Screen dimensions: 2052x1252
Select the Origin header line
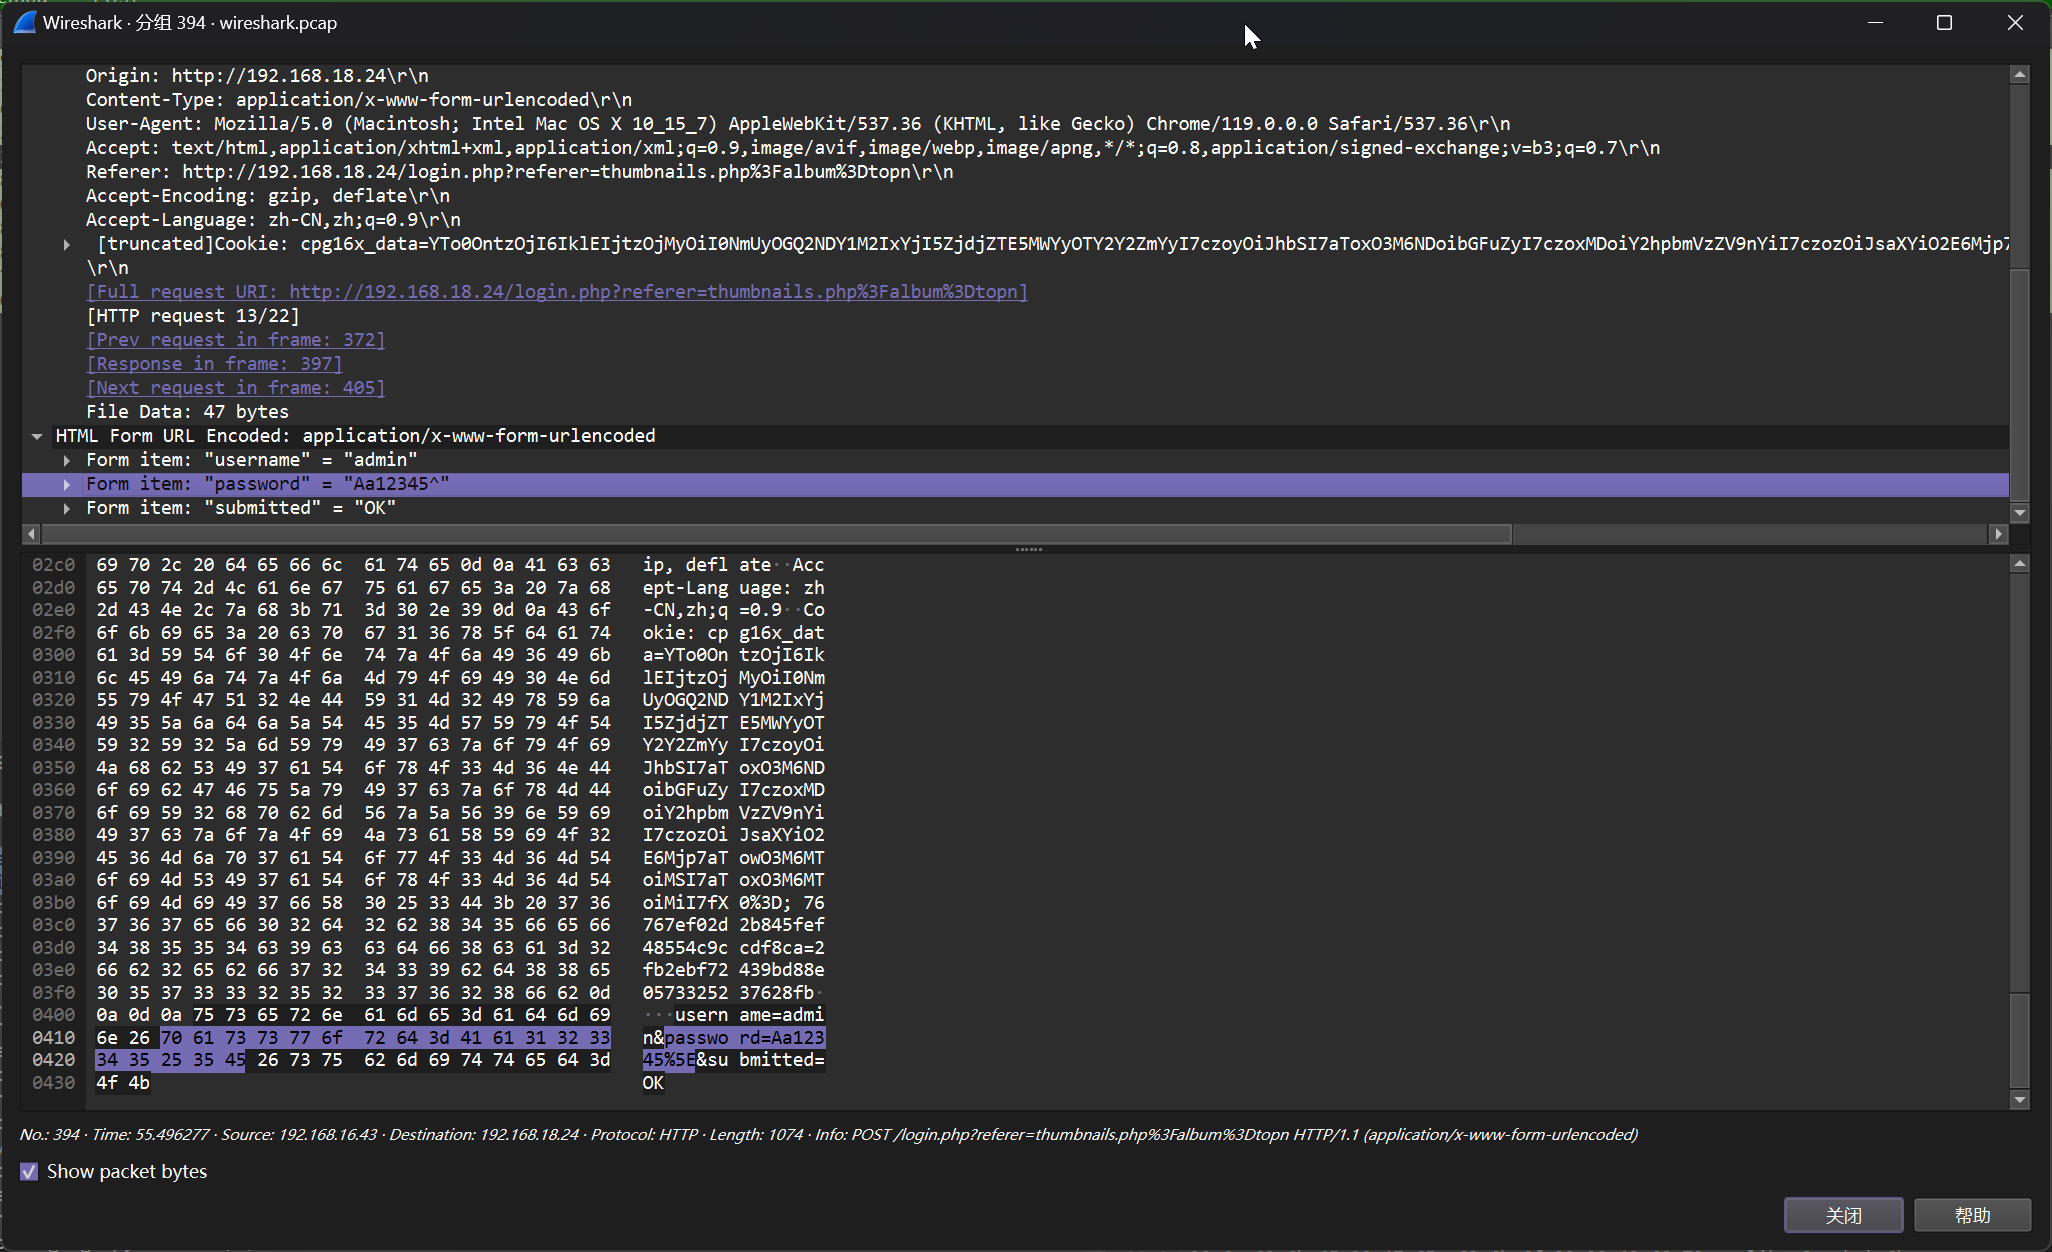(x=257, y=76)
